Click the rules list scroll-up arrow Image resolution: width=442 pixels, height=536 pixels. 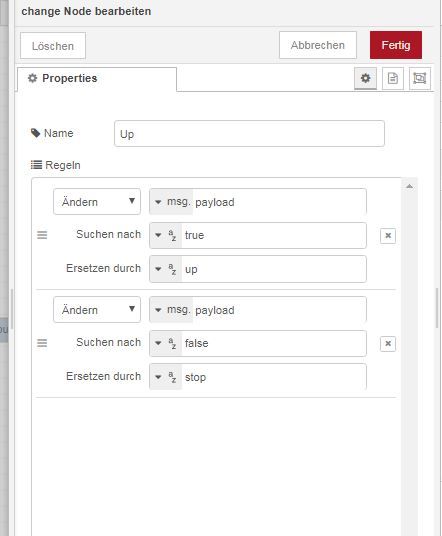pos(409,187)
